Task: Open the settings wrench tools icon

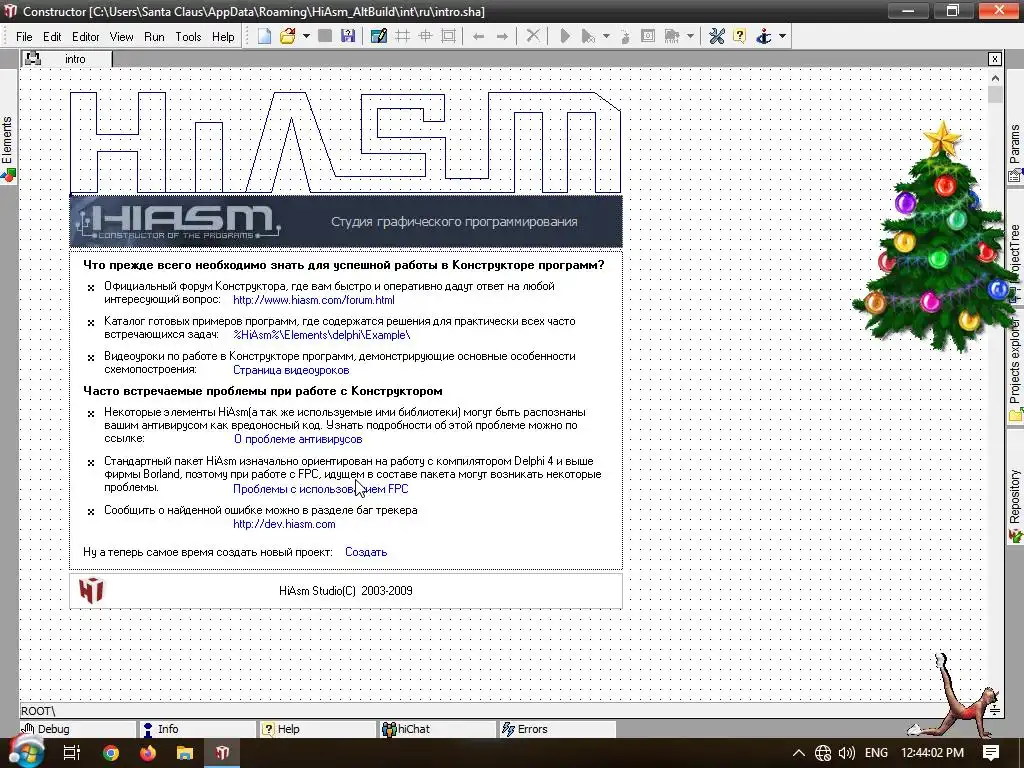Action: coord(716,37)
